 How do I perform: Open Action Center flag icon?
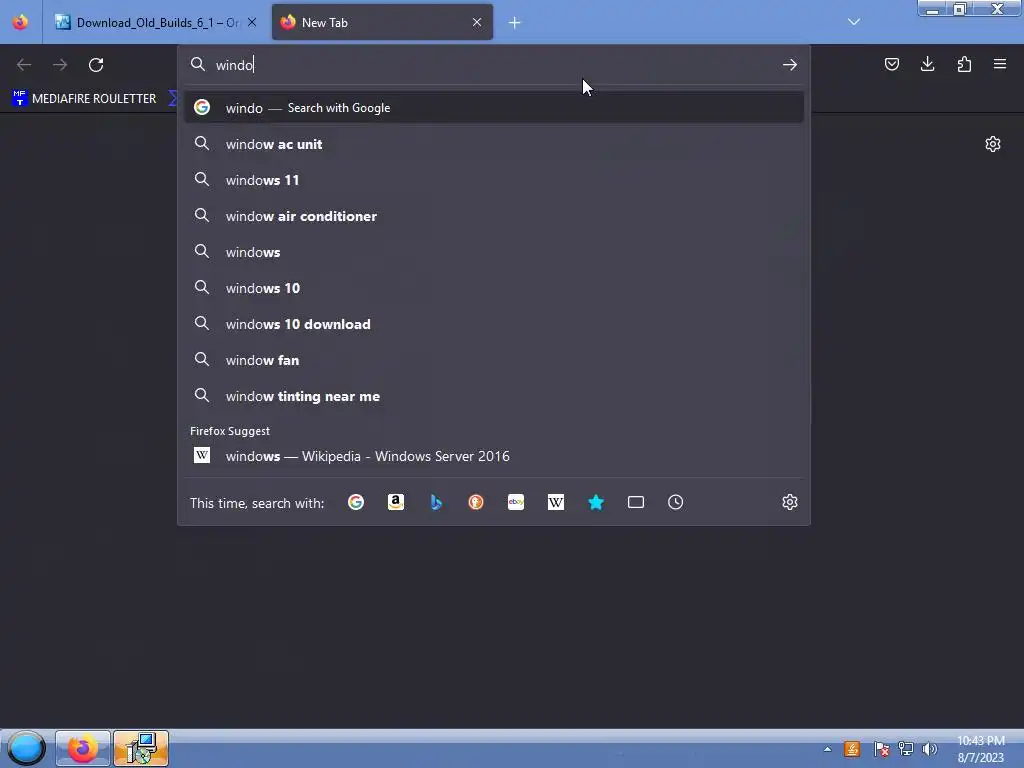(881, 749)
